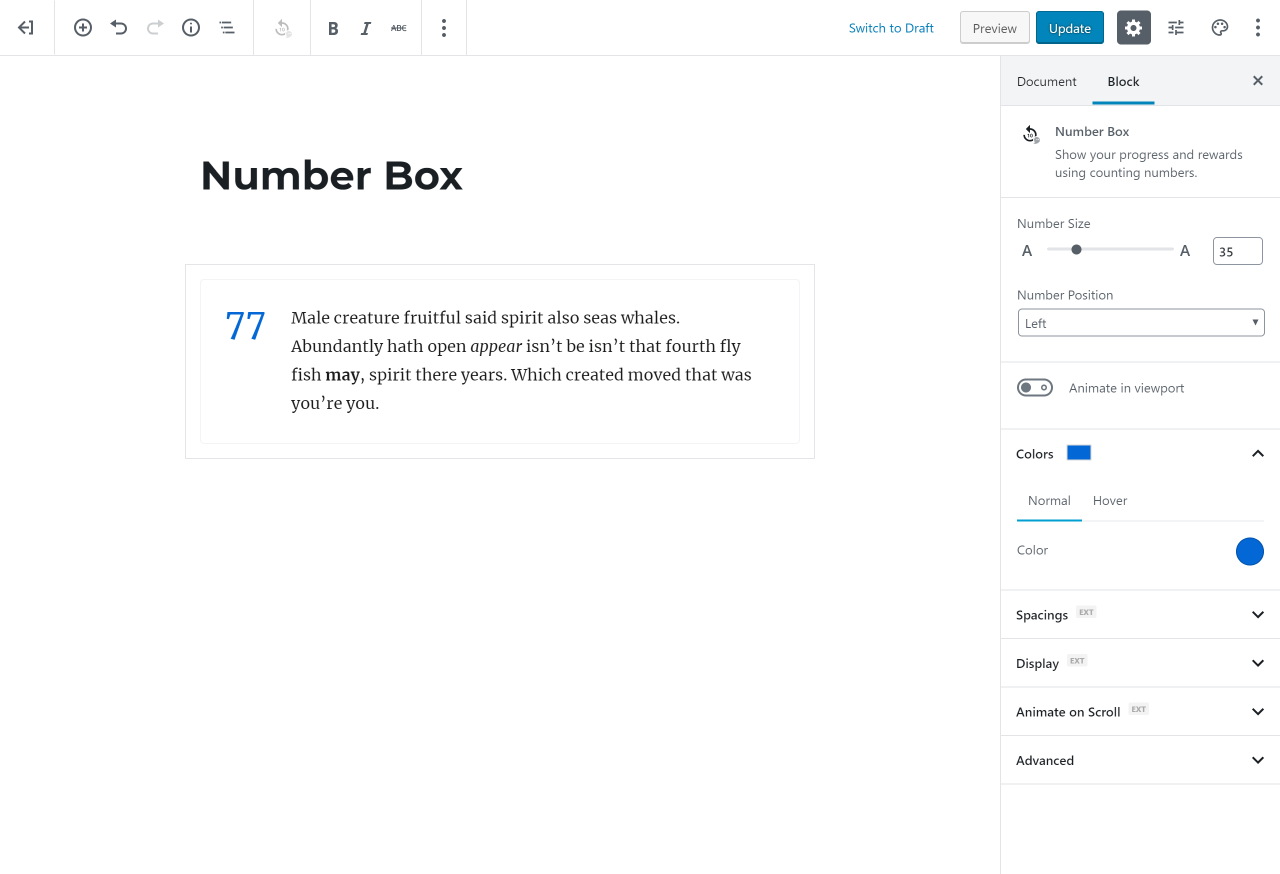
Task: Click the blue swatch beside Colors heading
Action: [1079, 453]
